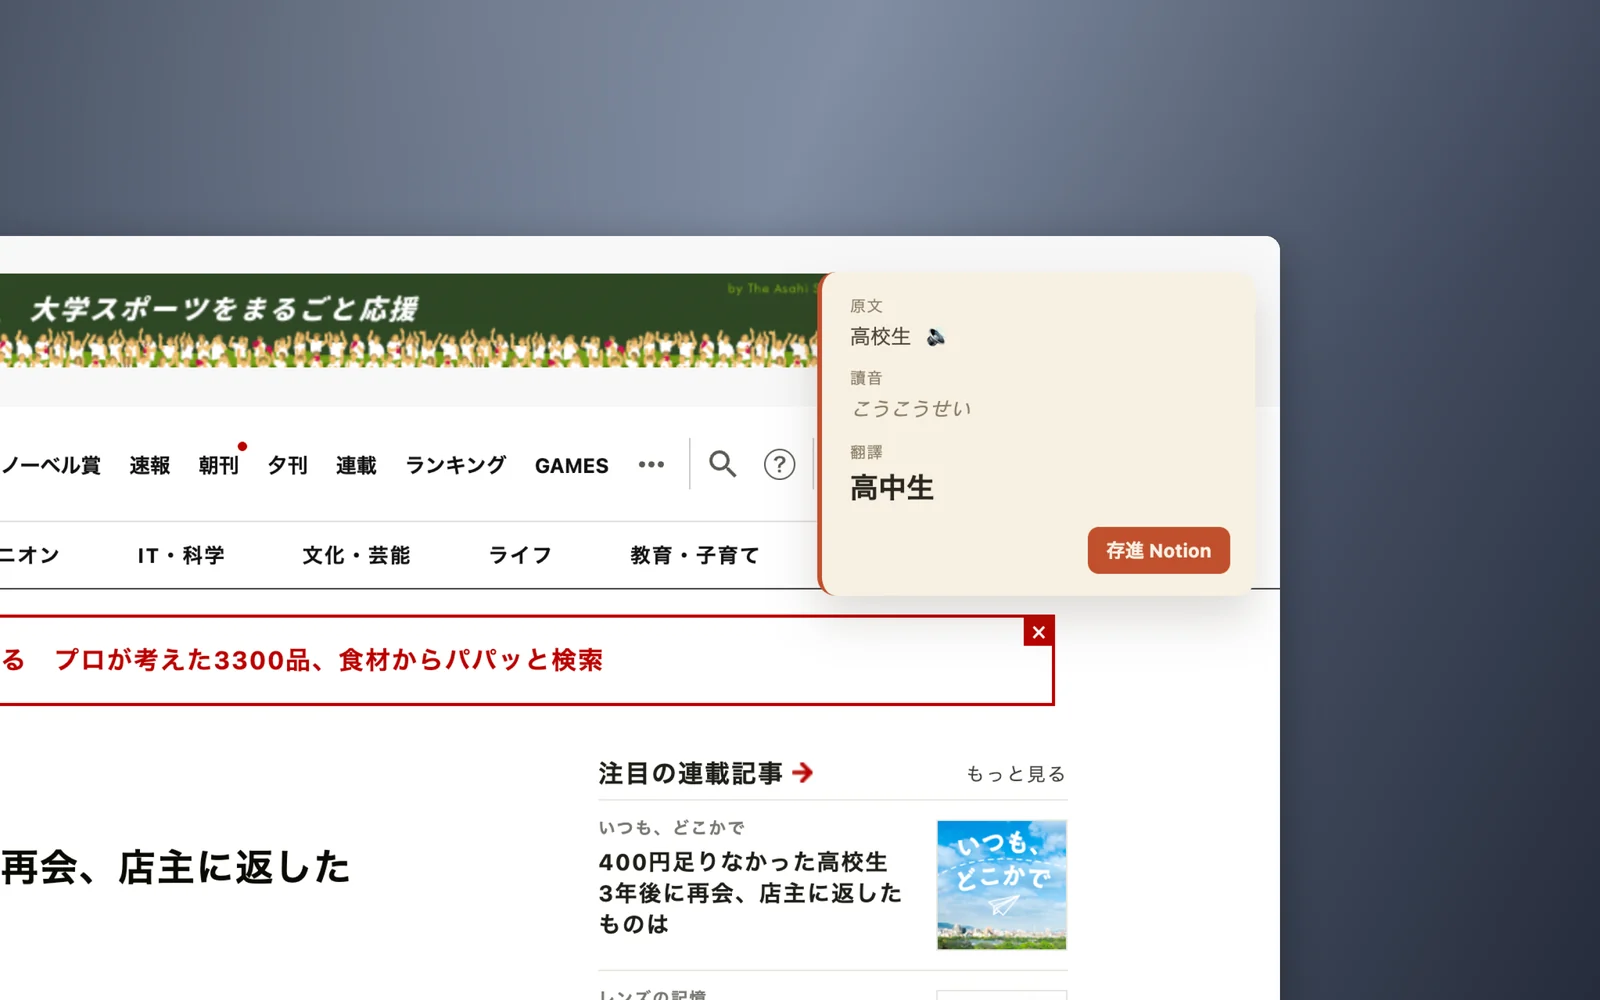This screenshot has width=1600, height=1000.
Task: Play audio pronunciation of 高校生
Action: click(936, 337)
